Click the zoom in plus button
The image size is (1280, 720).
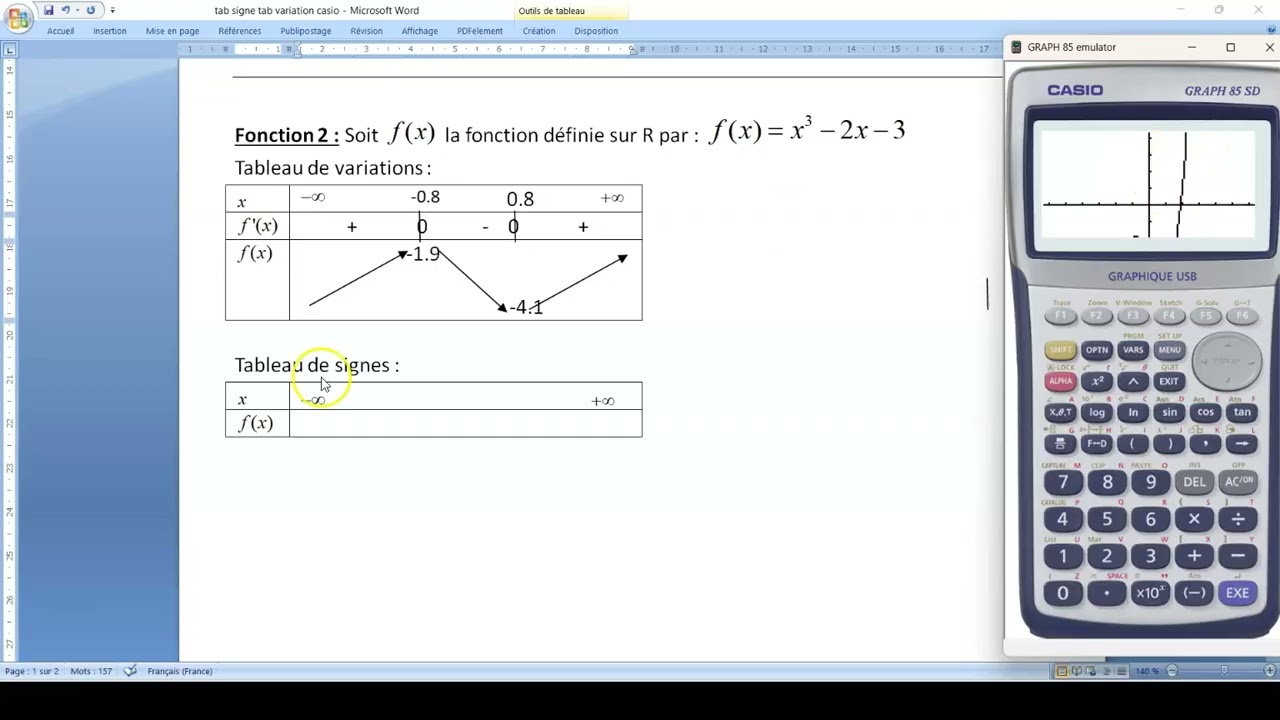[x=1271, y=671]
